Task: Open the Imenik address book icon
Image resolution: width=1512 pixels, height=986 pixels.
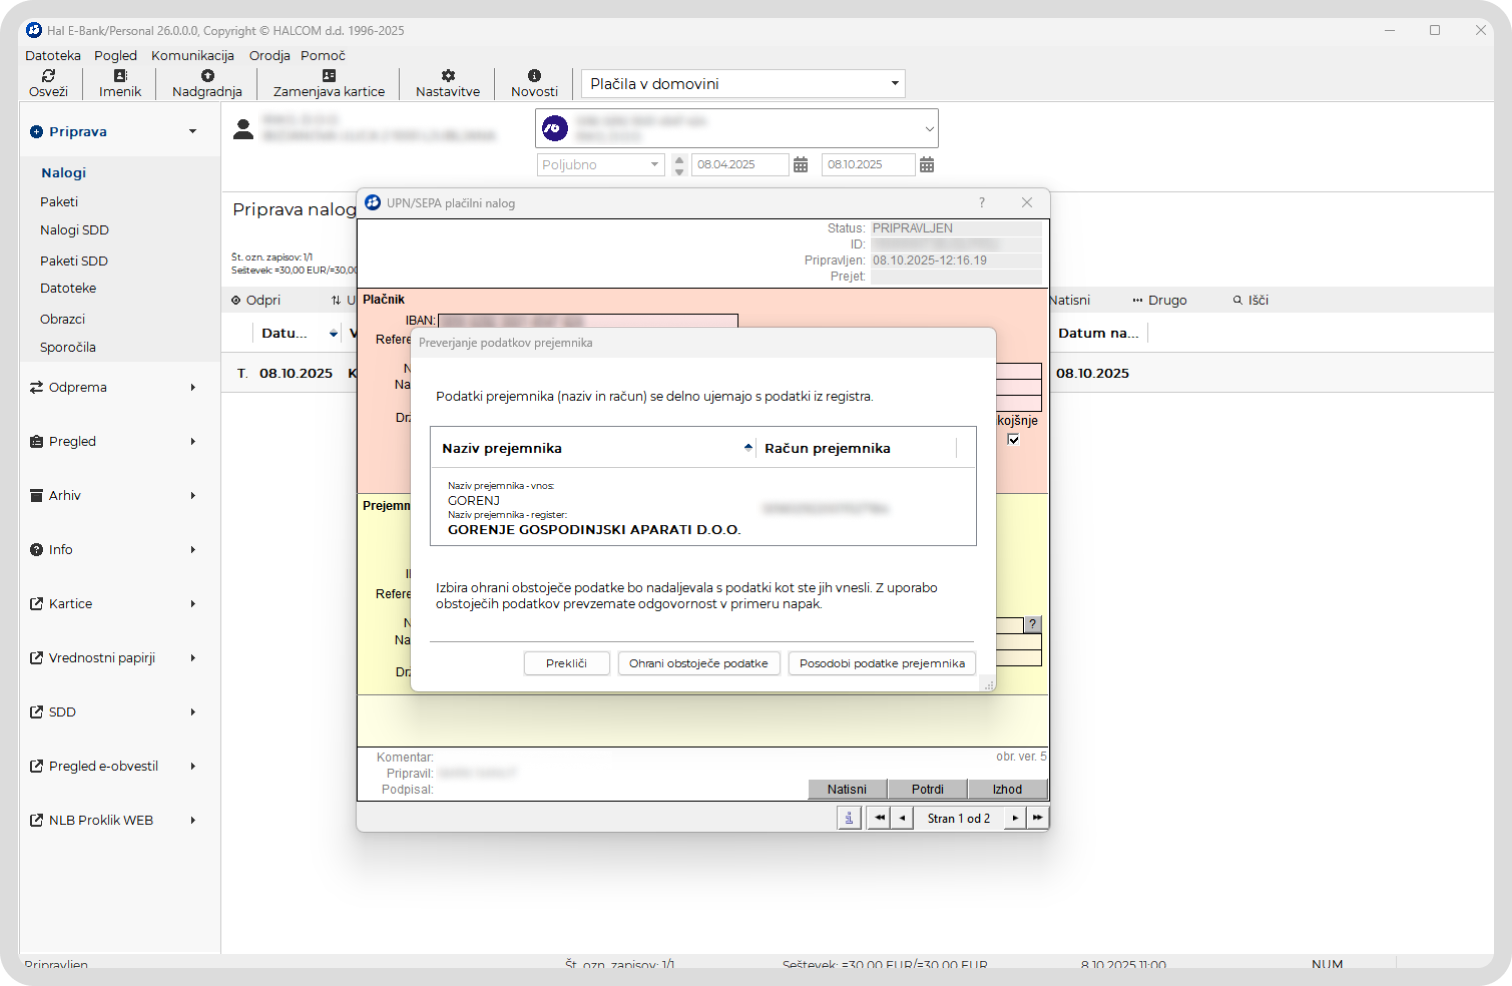Action: click(x=120, y=76)
